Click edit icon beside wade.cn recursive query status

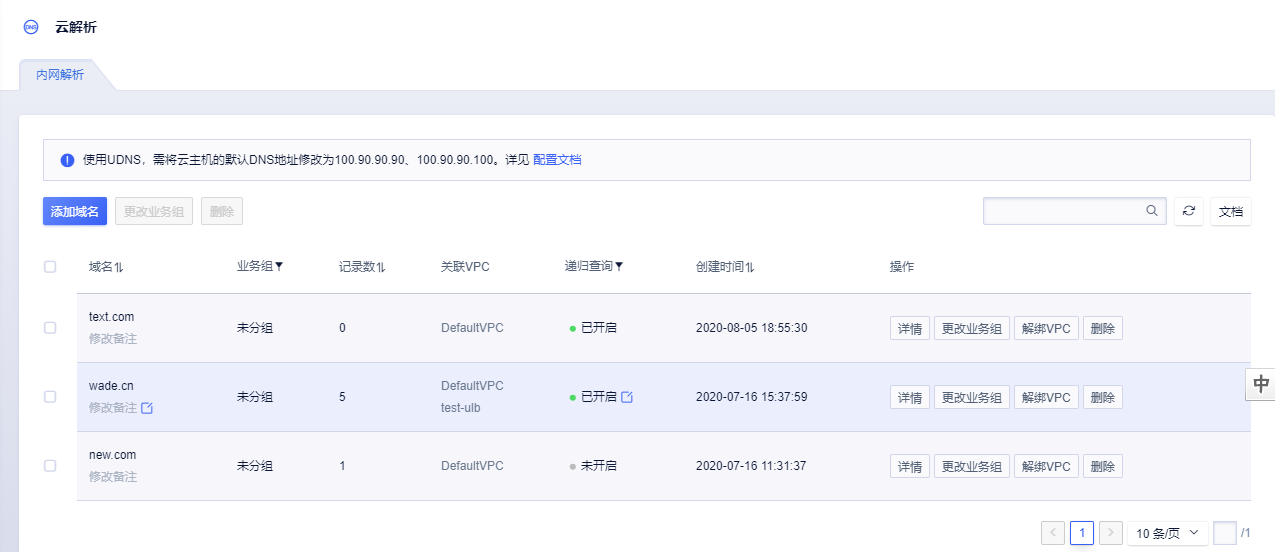click(x=627, y=397)
